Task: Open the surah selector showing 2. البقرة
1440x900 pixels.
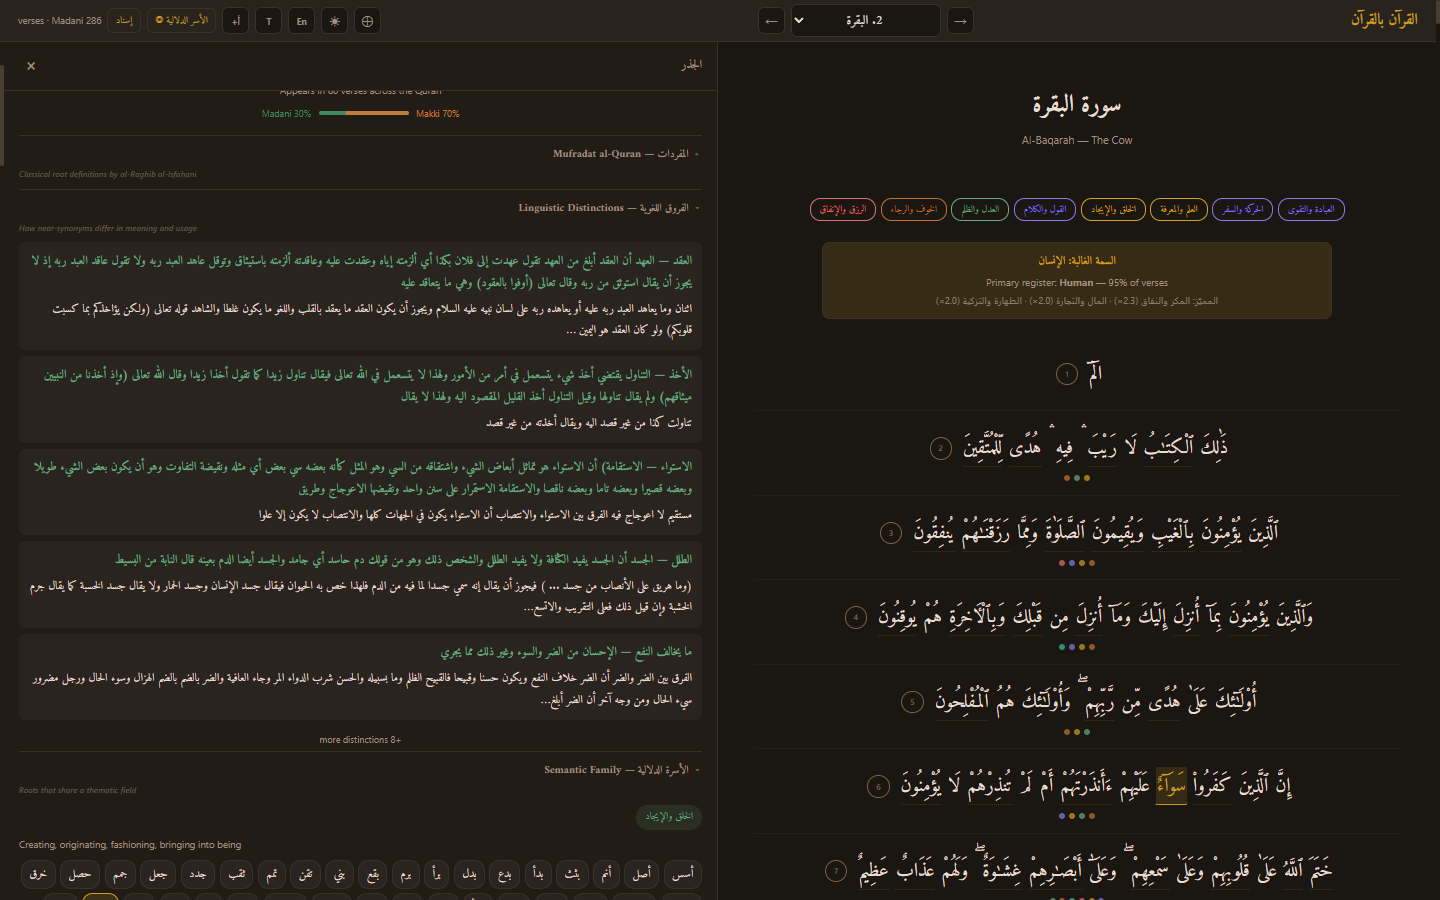Action: 865,21
